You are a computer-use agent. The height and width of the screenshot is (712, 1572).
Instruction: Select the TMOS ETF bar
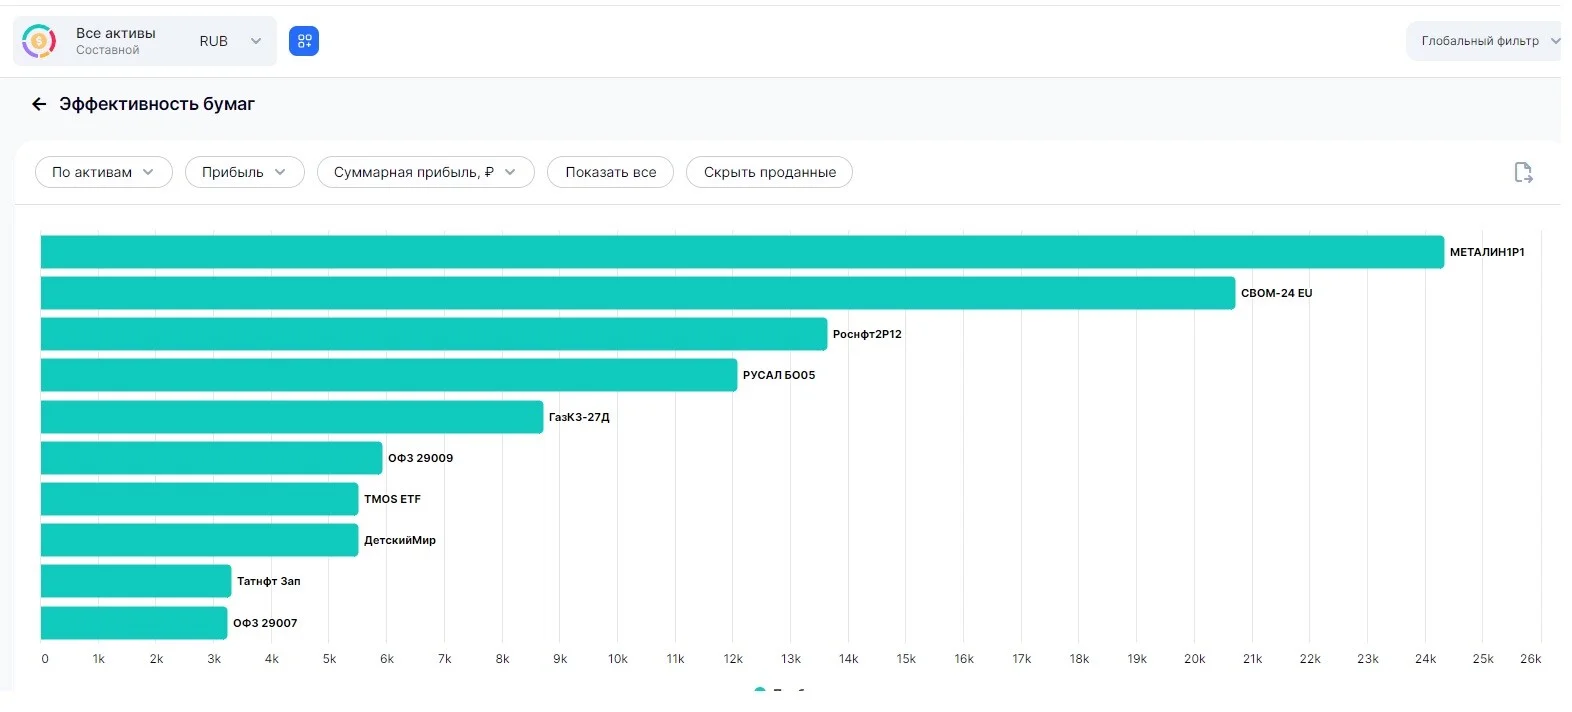[200, 499]
